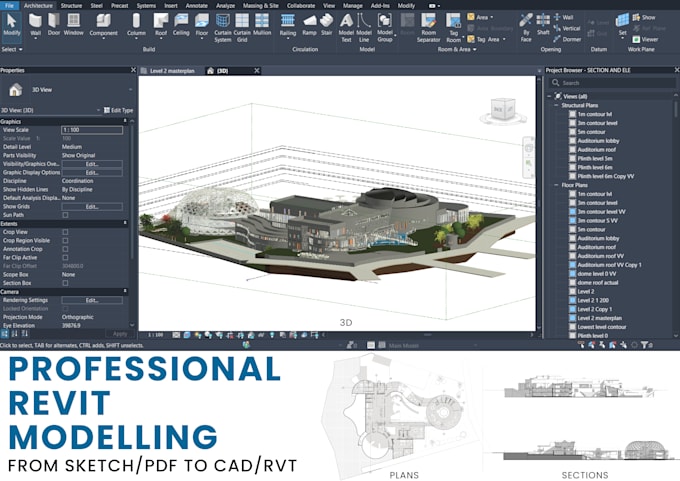Switch to the Annotate ribbon tab

coord(196,6)
